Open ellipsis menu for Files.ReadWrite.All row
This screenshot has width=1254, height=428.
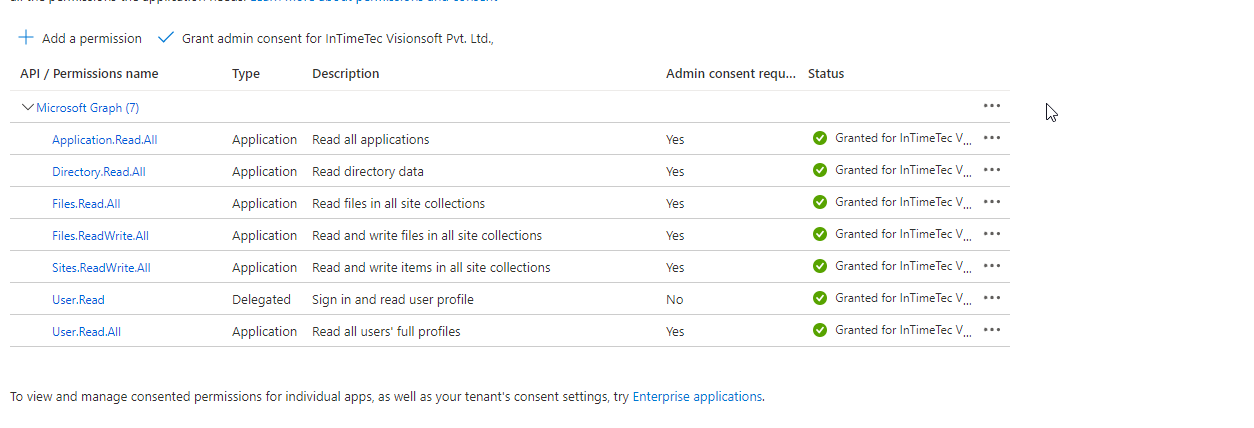992,234
